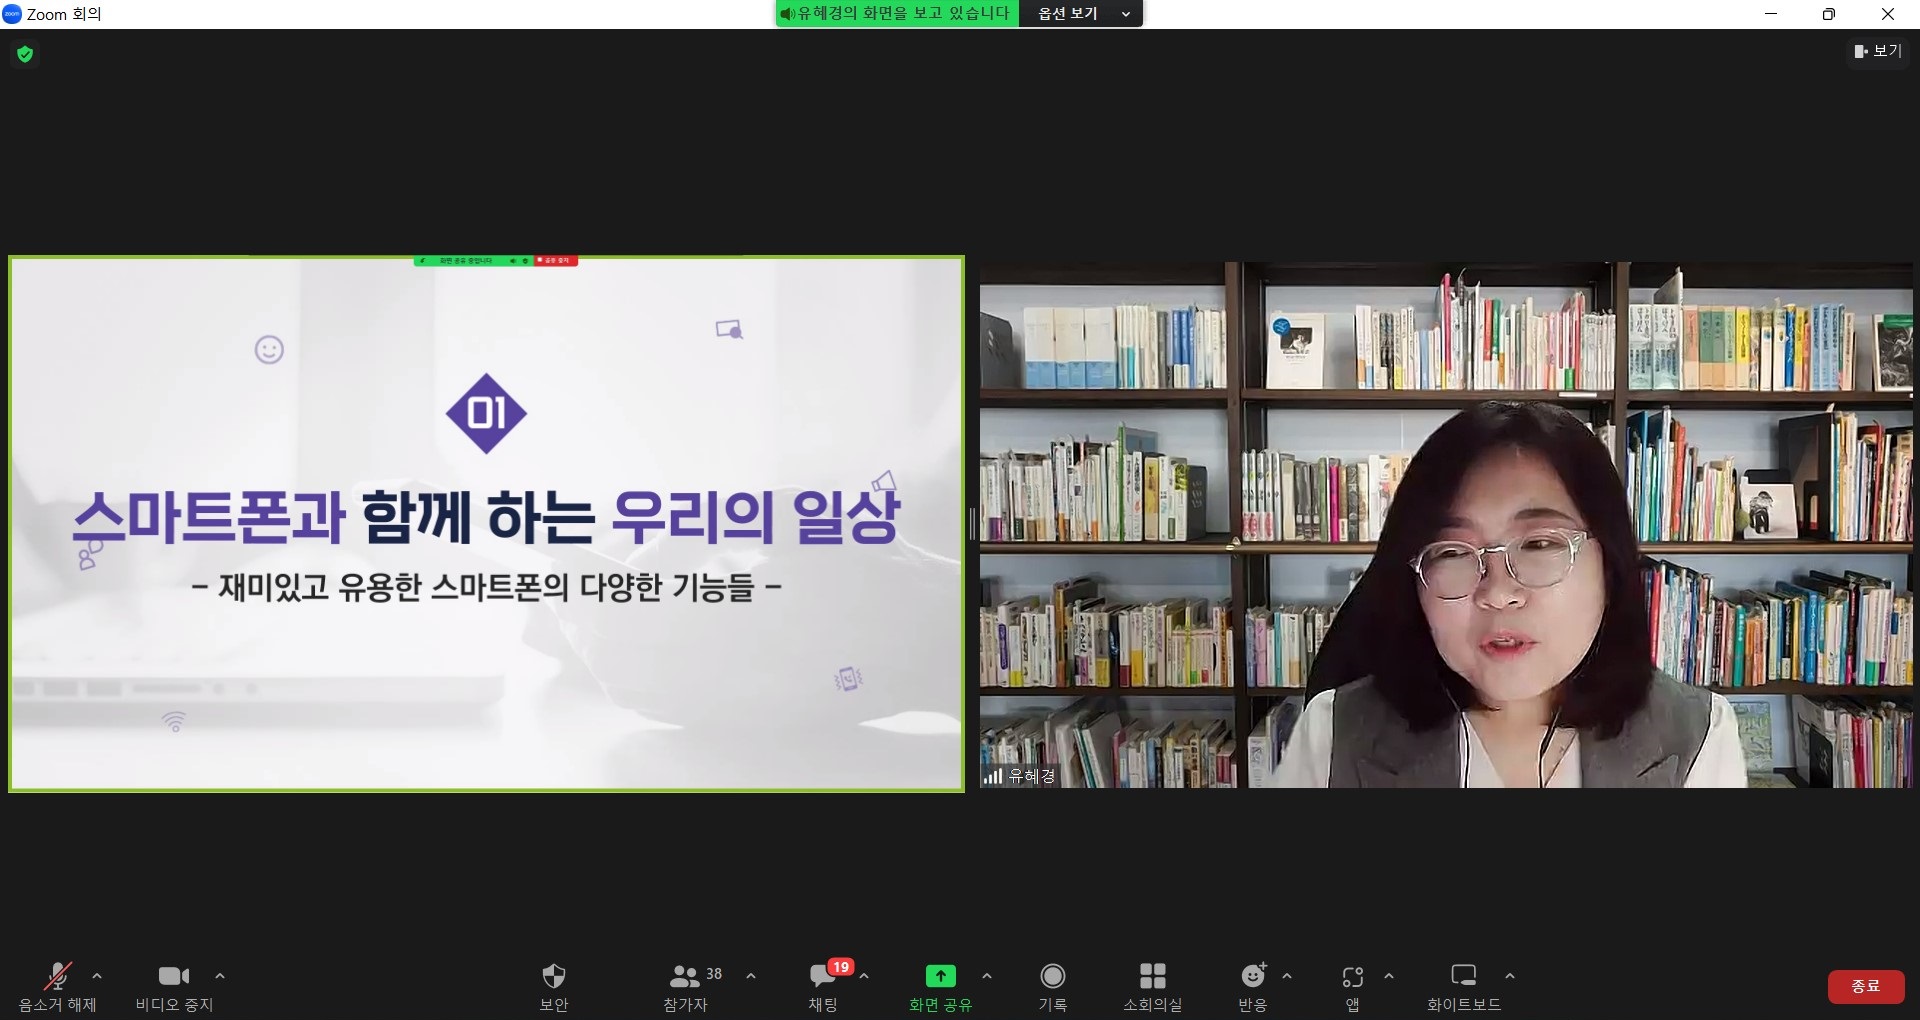Click the green screen-viewing status banner

pos(897,14)
